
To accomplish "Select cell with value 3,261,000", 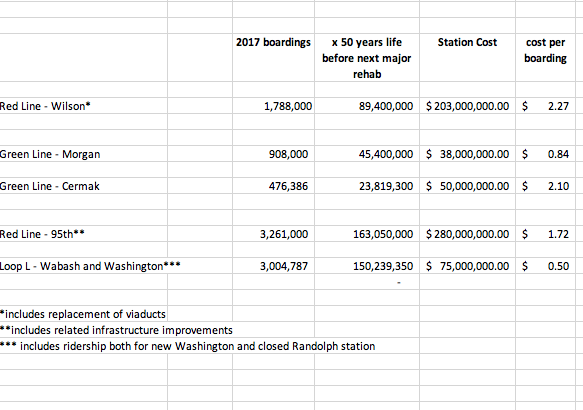I will [273, 234].
